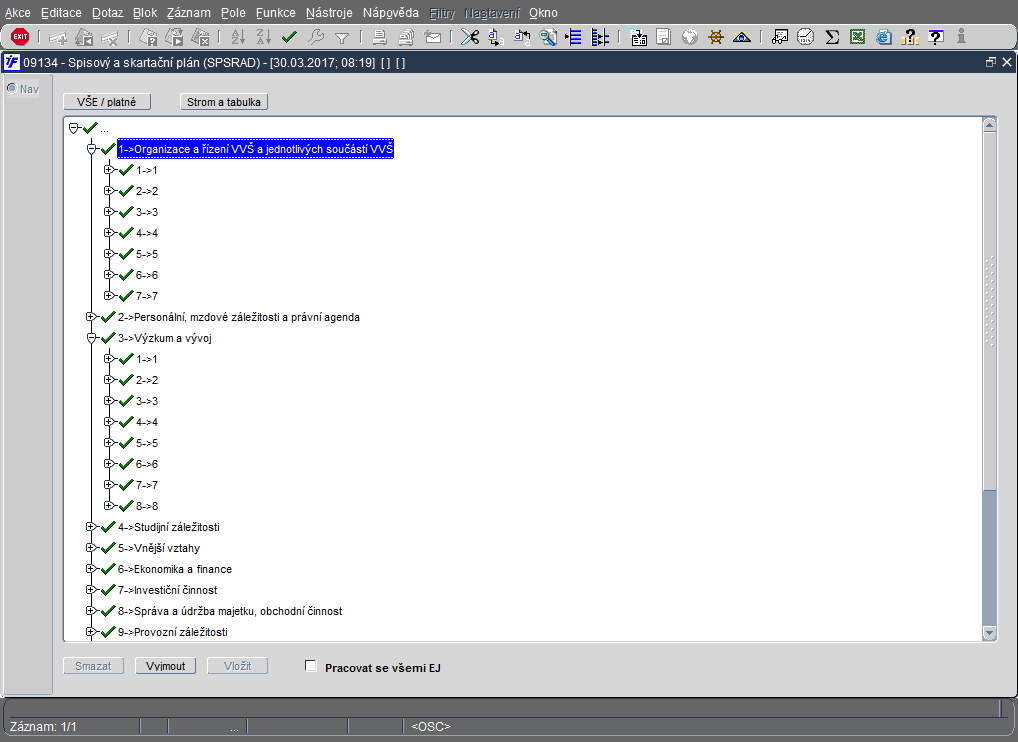Select the '4->Studijní záležitosti' row
The image size is (1018, 742).
click(169, 527)
